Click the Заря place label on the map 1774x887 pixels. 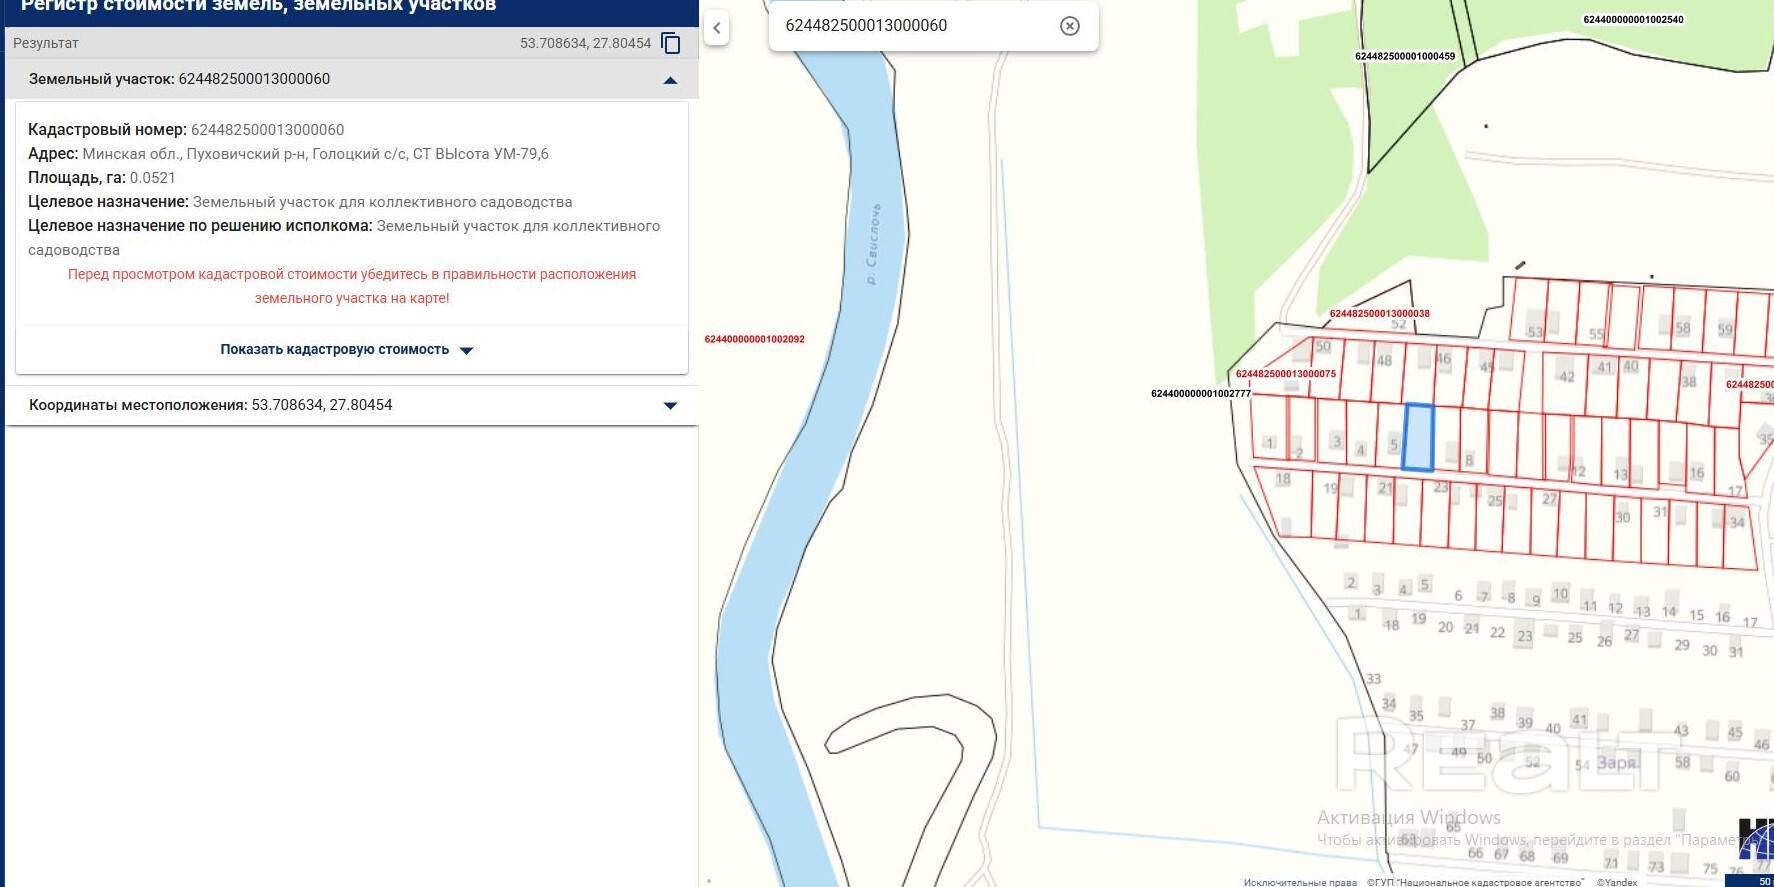(1616, 763)
